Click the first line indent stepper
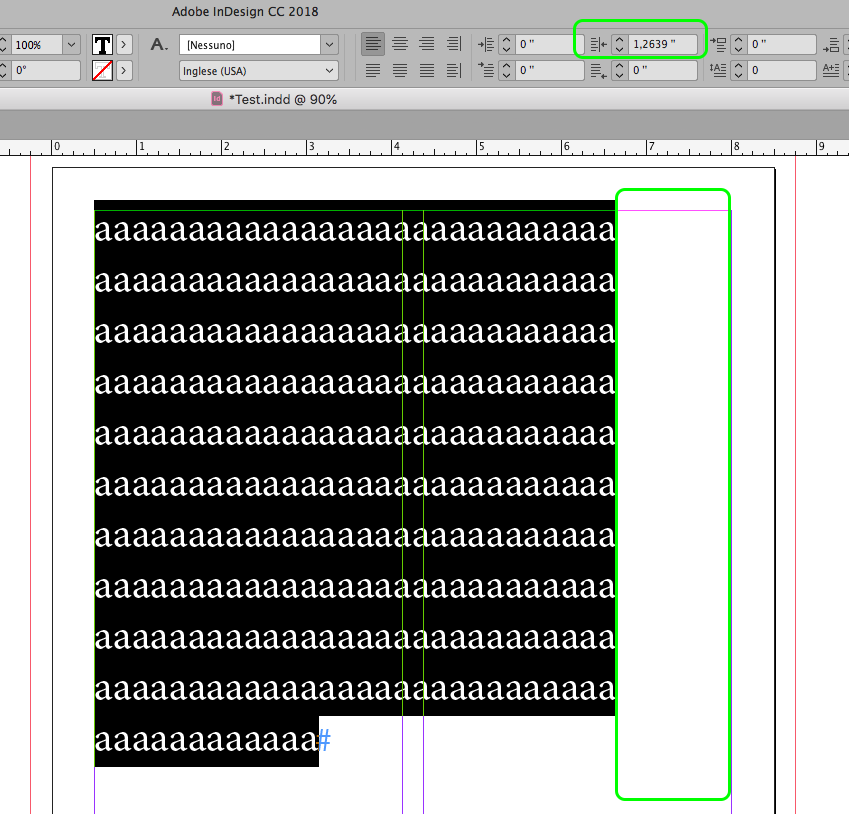Image resolution: width=849 pixels, height=814 pixels. click(x=506, y=70)
